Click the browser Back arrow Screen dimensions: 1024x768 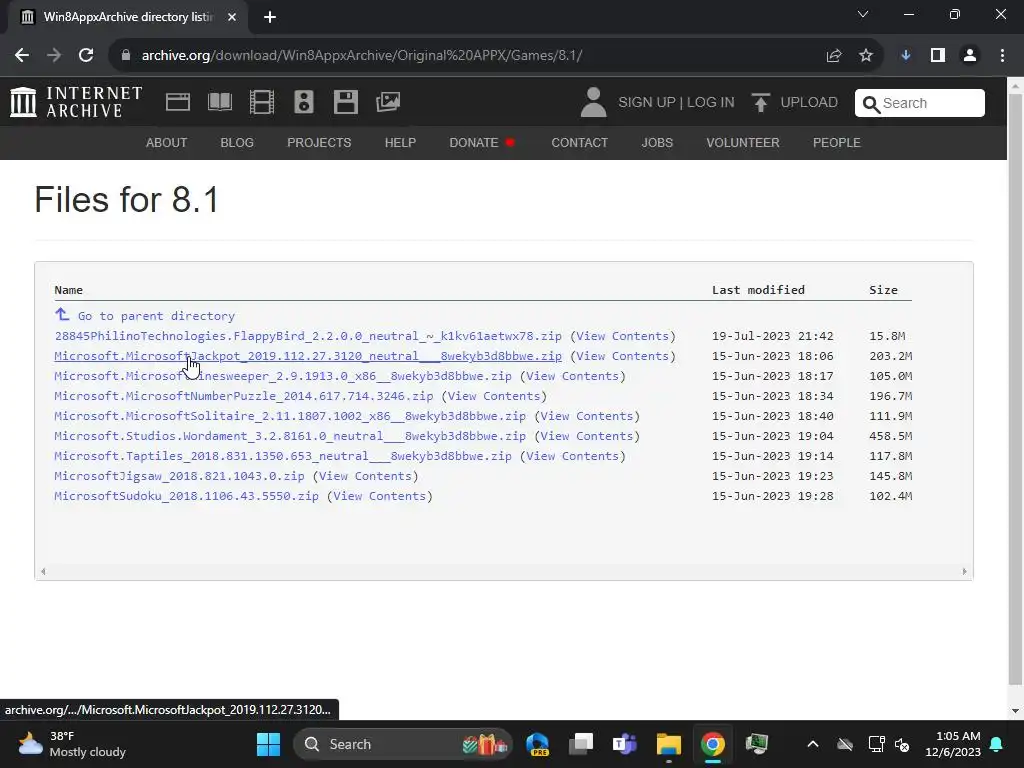pyautogui.click(x=22, y=56)
